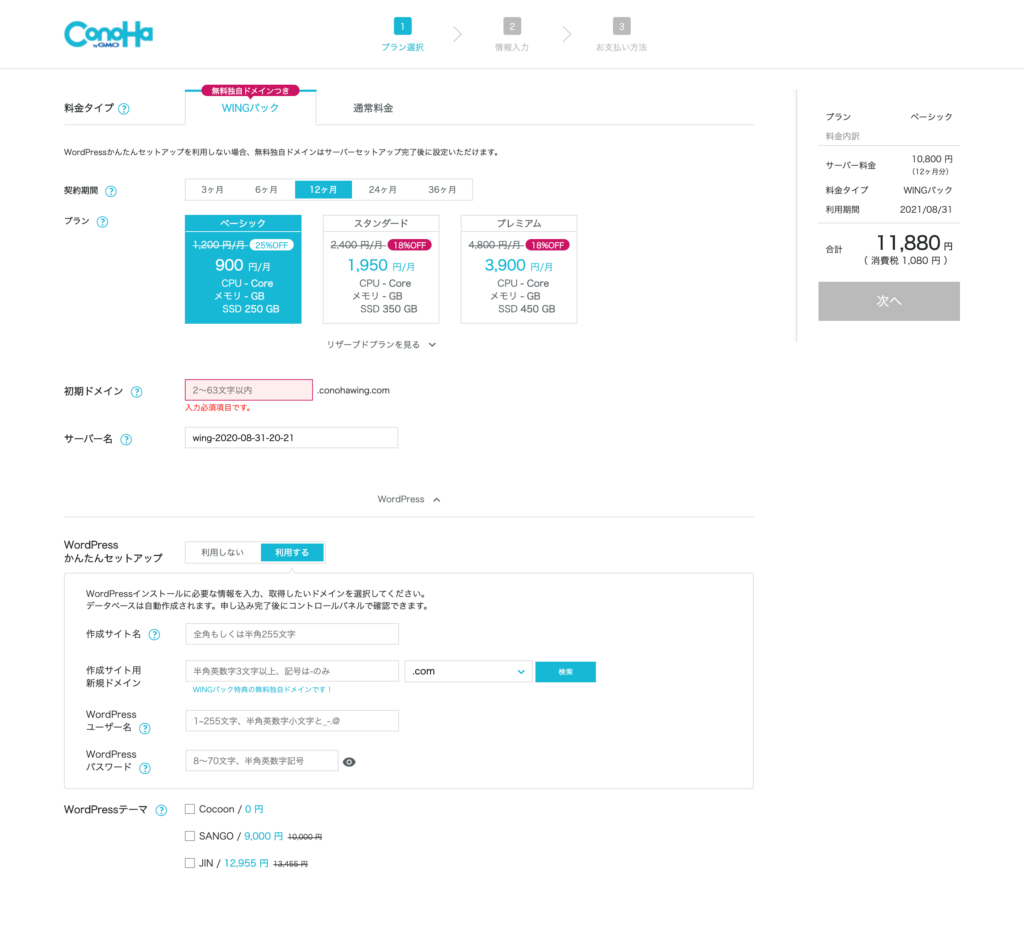1024x937 pixels.
Task: Open help icon next to 初期ドメイン
Action: (x=136, y=392)
